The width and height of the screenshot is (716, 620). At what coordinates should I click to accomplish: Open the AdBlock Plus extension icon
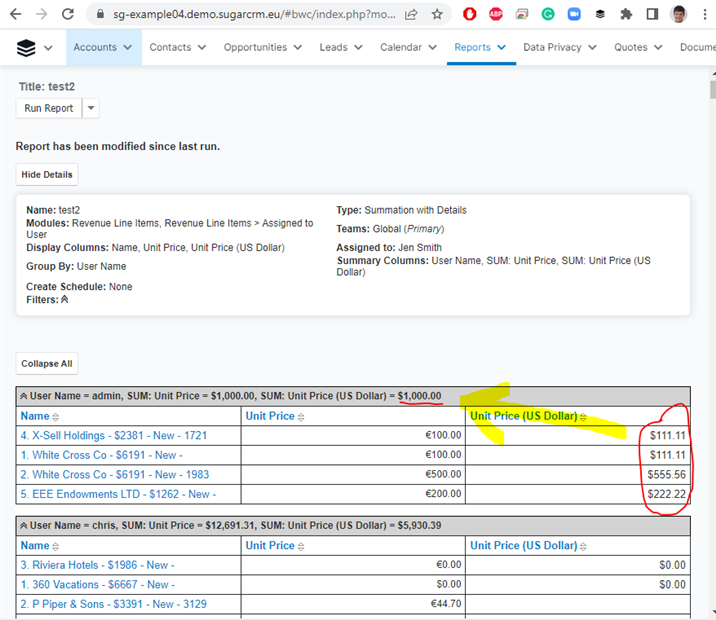(x=496, y=14)
